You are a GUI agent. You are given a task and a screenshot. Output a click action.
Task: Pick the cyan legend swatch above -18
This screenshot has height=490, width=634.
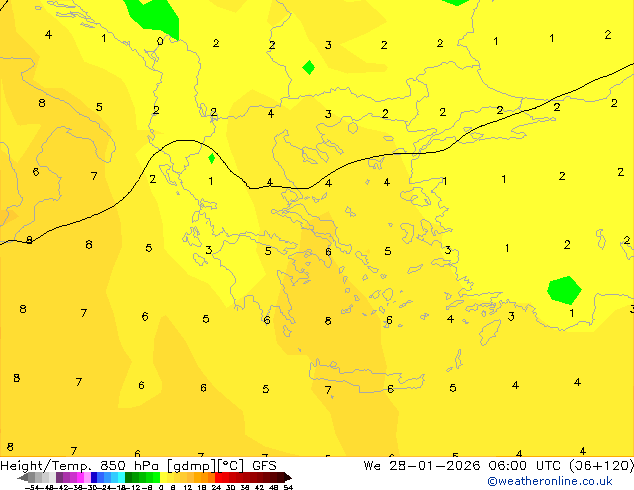coord(121,477)
